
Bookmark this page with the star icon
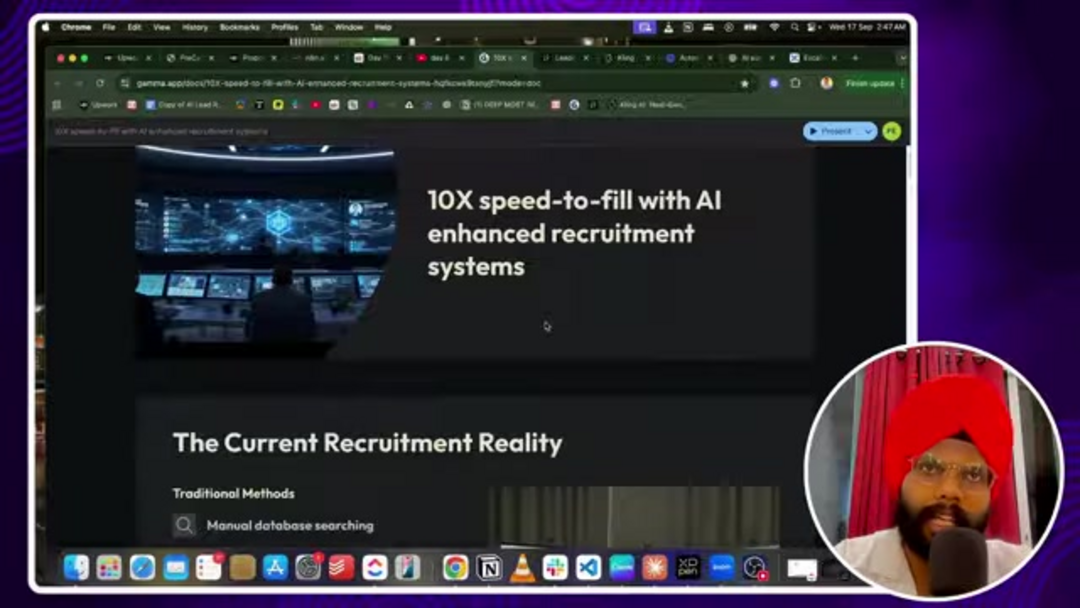(x=745, y=84)
